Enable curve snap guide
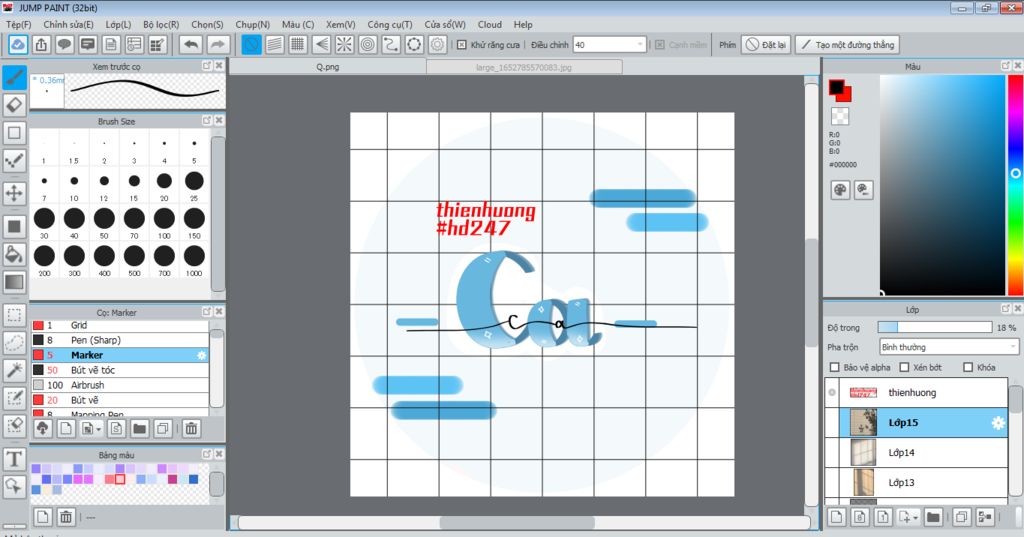Screen dimensions: 1024x537 [x=391, y=44]
